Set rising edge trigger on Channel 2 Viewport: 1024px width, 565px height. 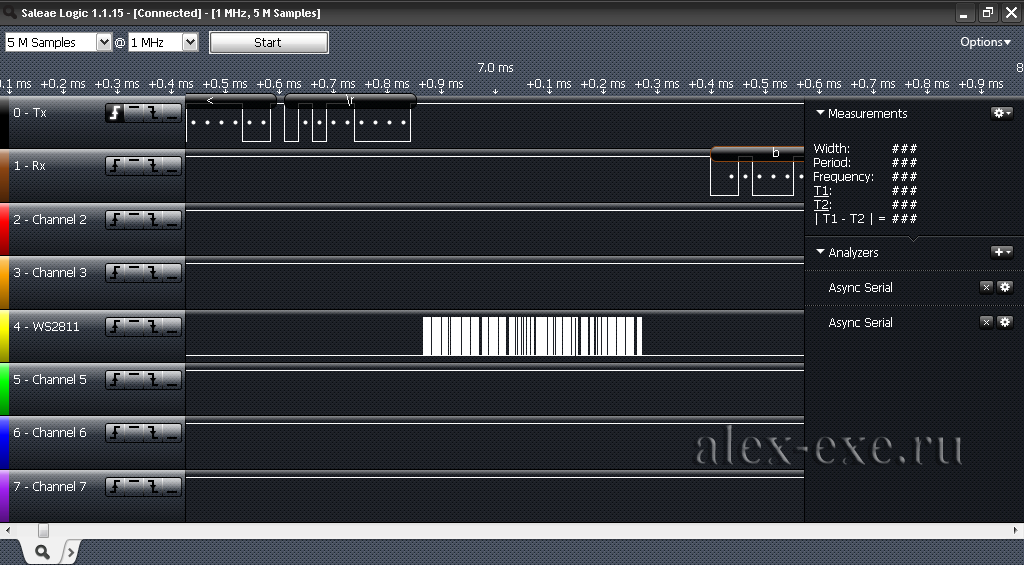tap(115, 220)
